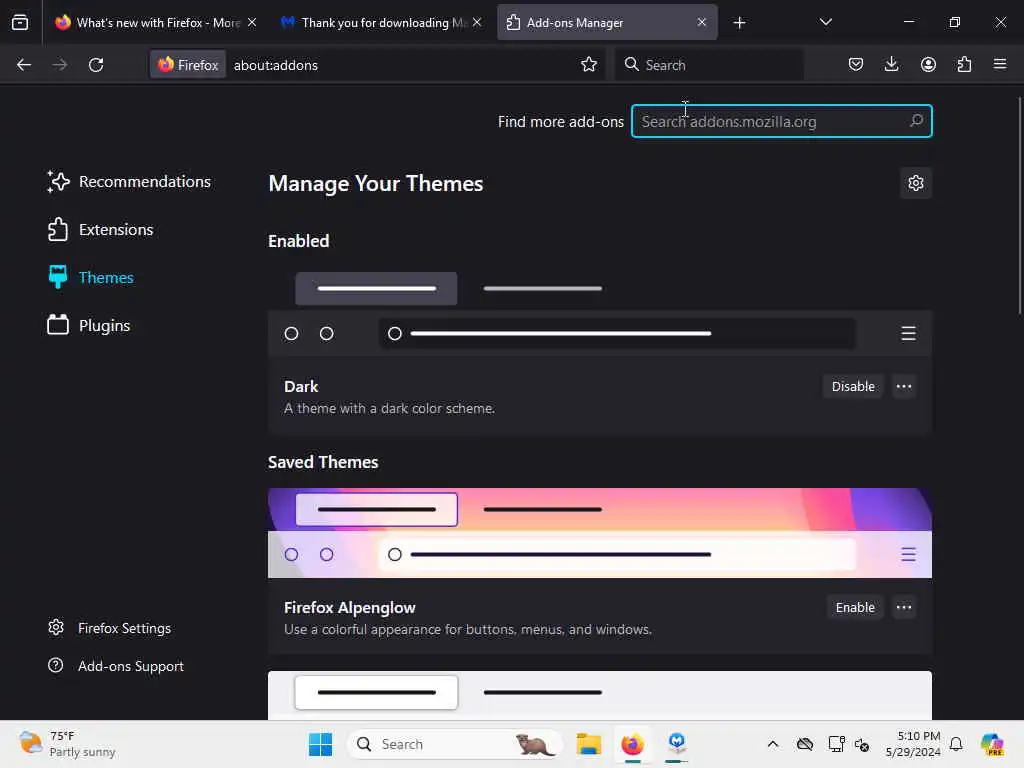Screen dimensions: 1024x768
Task: Open the Firefox application menu
Action: click(1000, 65)
